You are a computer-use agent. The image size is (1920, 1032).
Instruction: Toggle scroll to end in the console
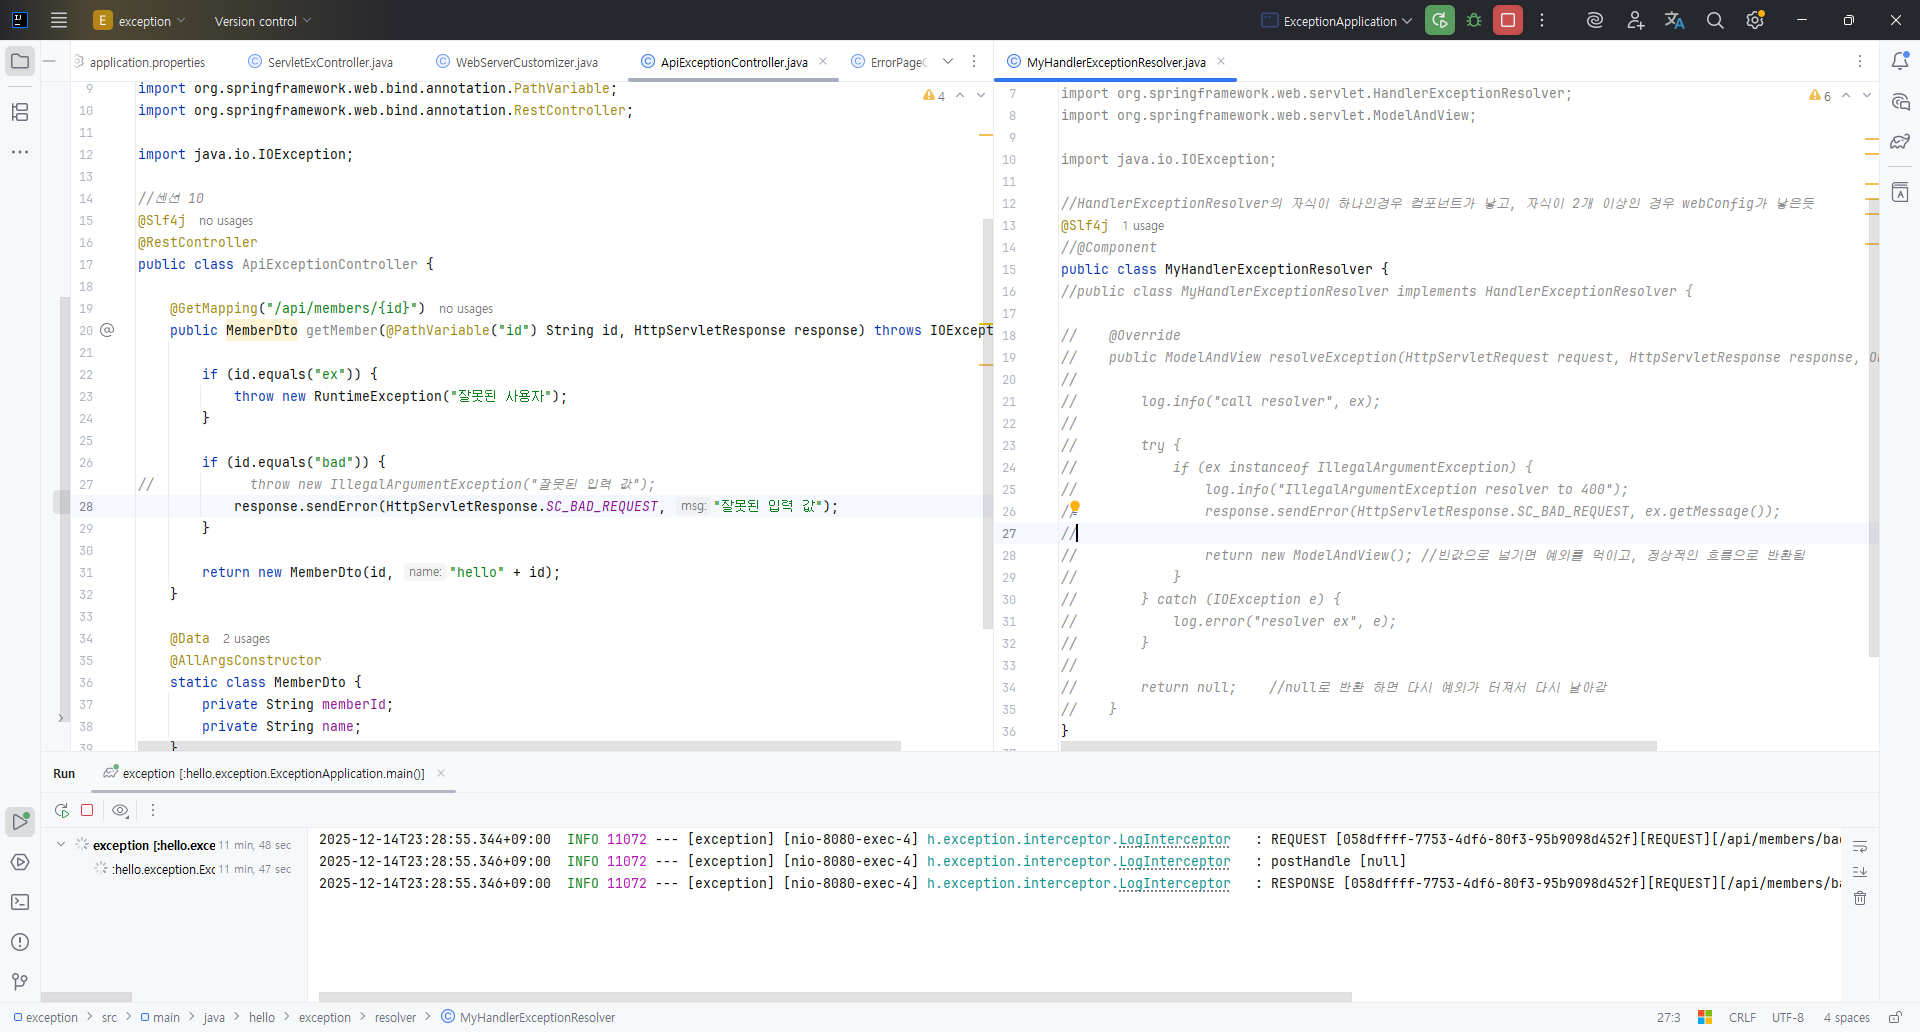(1860, 872)
